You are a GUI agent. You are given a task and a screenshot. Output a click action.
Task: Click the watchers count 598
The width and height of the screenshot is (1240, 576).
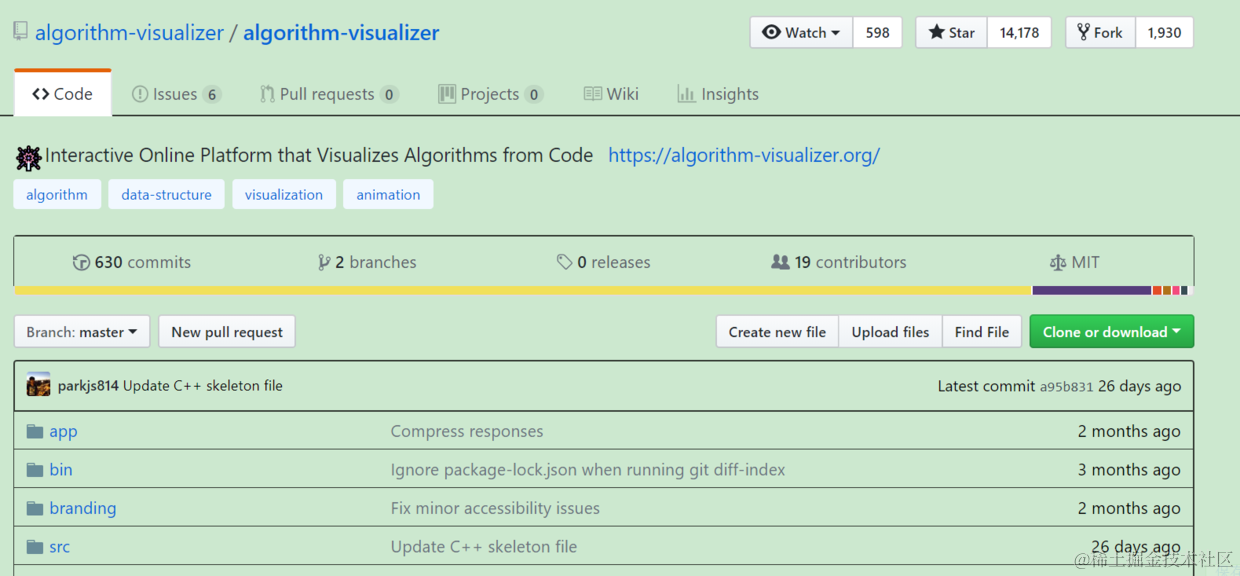(878, 32)
